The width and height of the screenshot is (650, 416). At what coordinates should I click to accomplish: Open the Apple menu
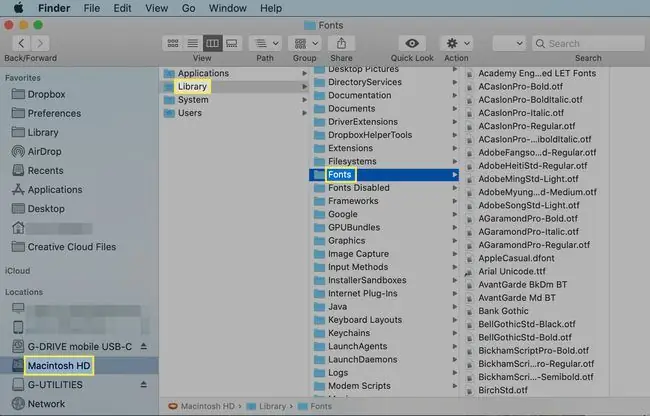point(19,8)
